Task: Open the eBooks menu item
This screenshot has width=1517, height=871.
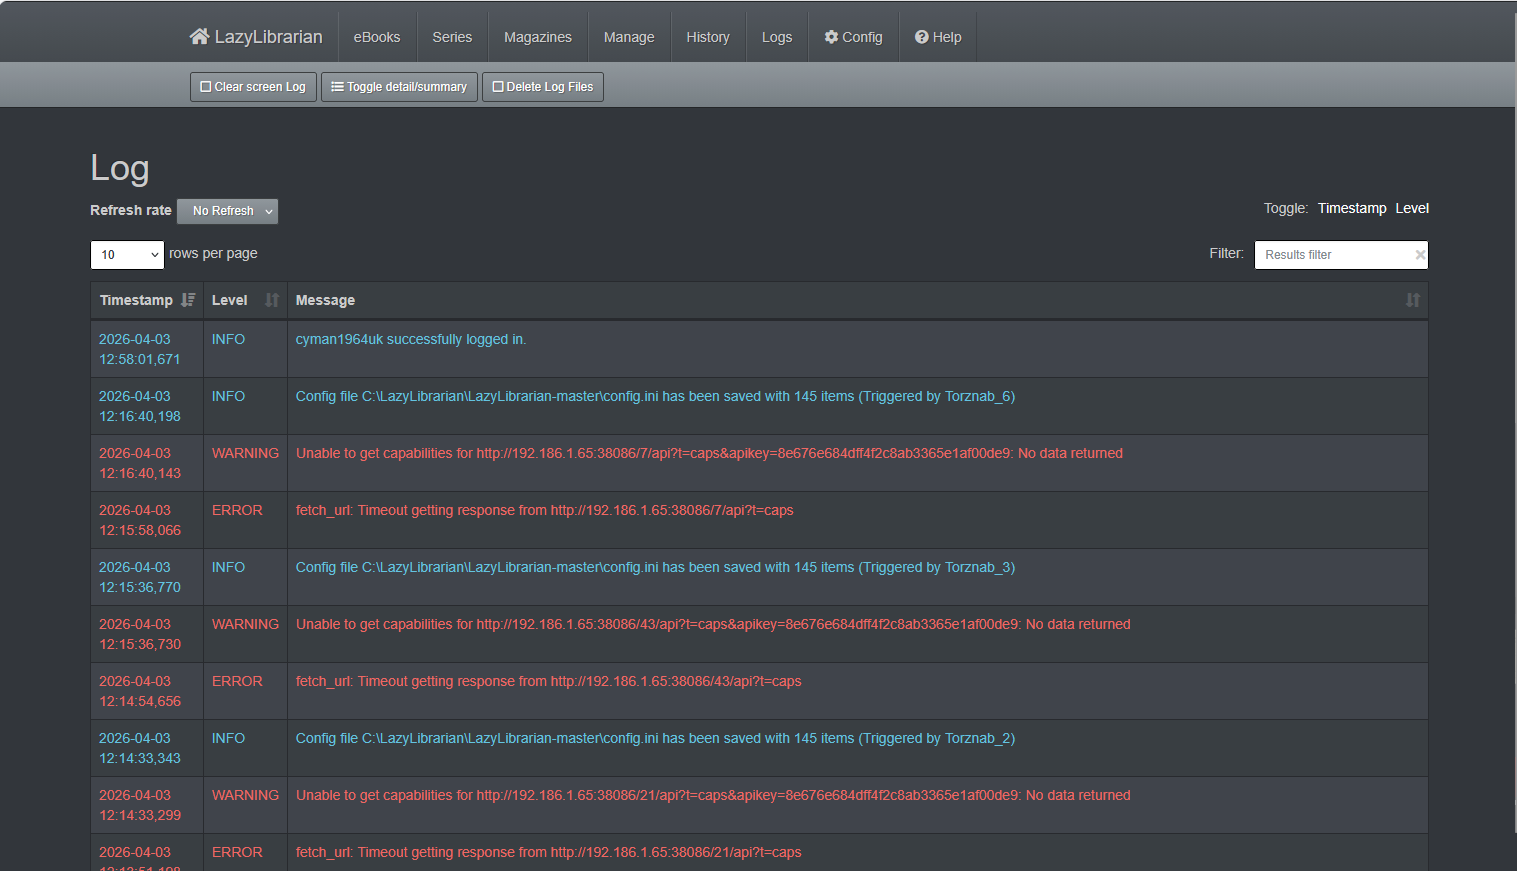Action: [376, 37]
